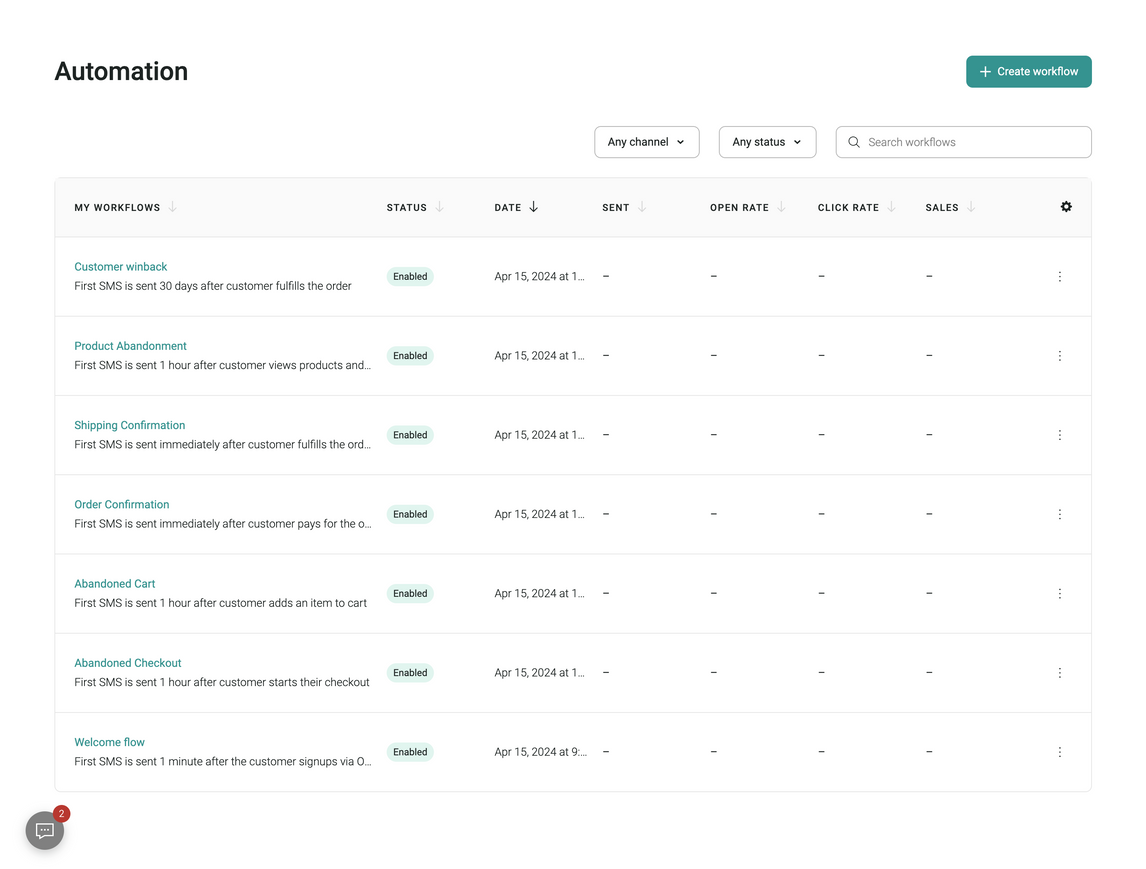Focus the Search workflows field
Viewport: 1146px width, 869px height.
point(963,142)
